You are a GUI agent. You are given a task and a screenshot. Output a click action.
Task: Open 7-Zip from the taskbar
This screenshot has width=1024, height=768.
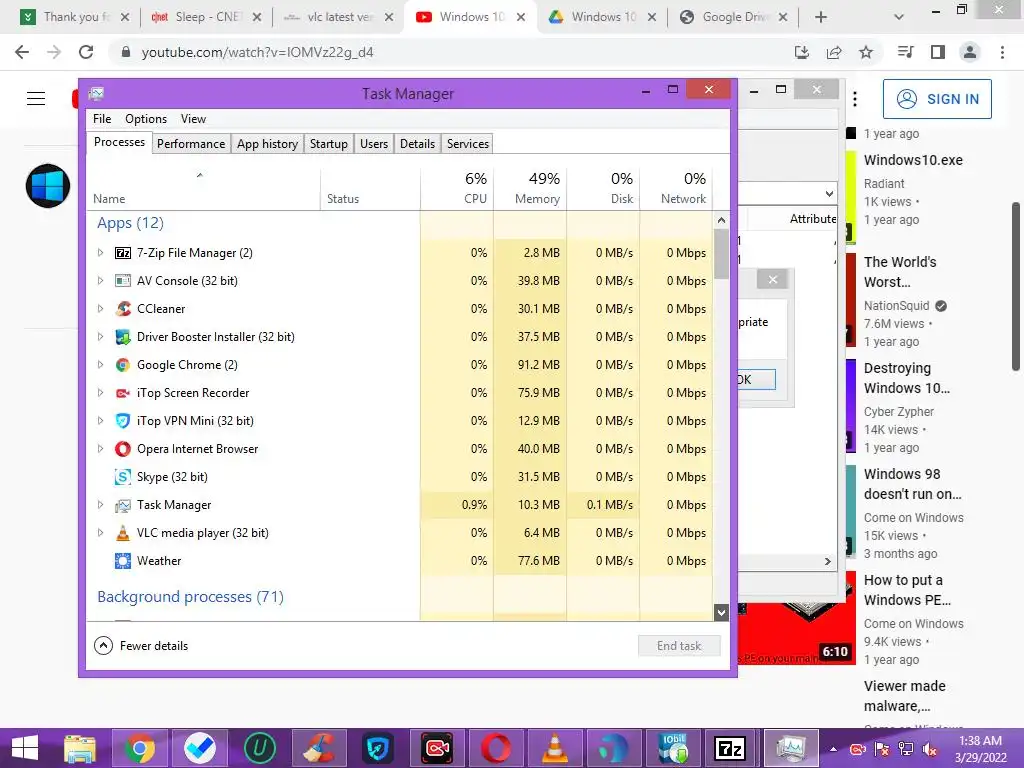pyautogui.click(x=731, y=748)
